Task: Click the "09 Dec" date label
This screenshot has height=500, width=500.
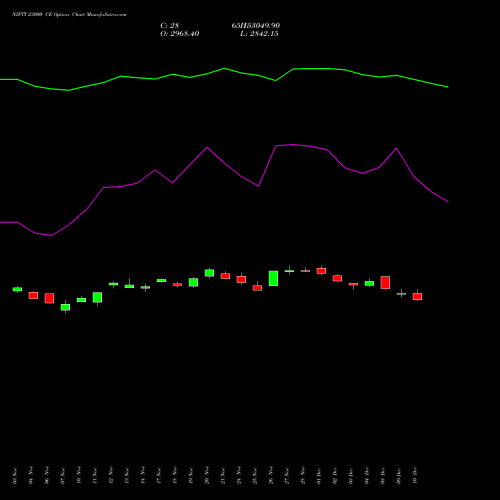Action: coord(399,475)
